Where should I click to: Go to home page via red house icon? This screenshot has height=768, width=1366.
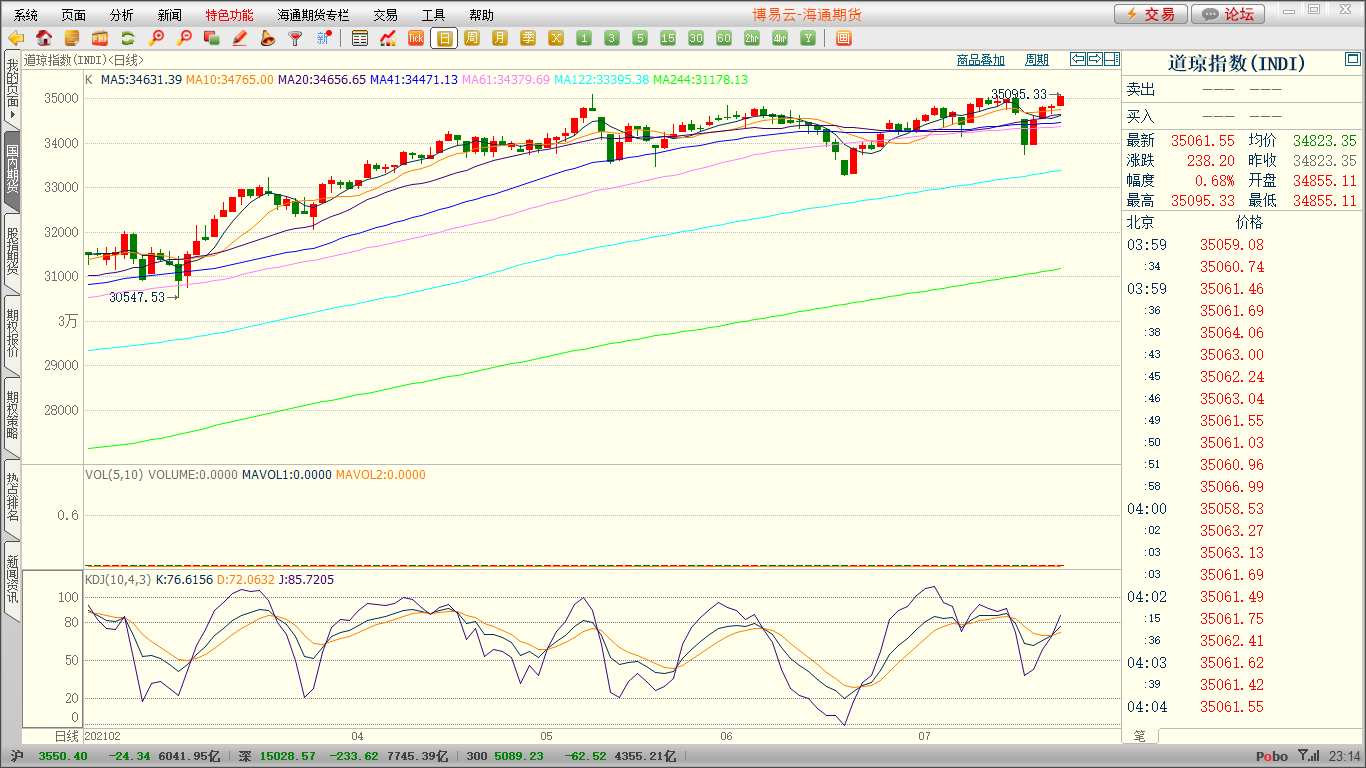tap(44, 39)
